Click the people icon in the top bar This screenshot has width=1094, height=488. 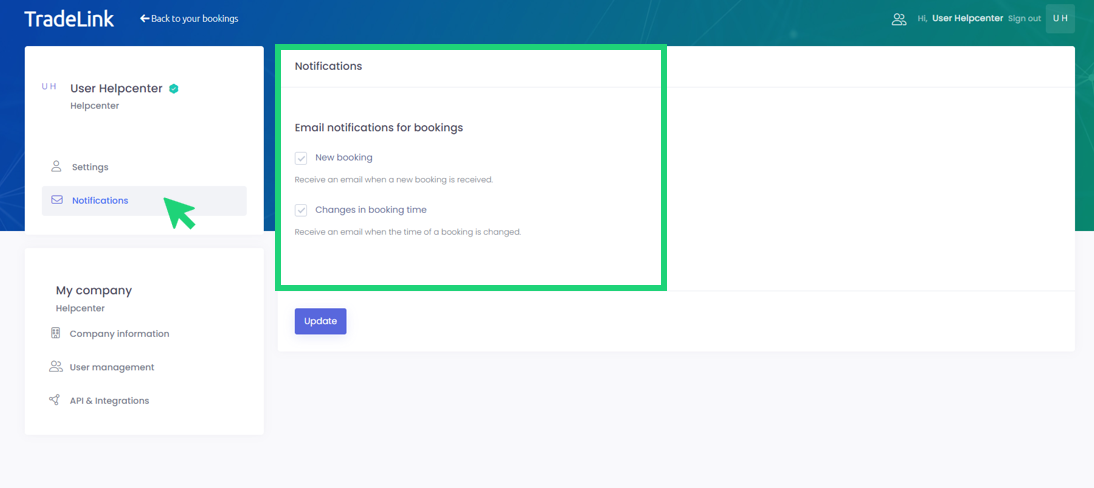pyautogui.click(x=898, y=19)
